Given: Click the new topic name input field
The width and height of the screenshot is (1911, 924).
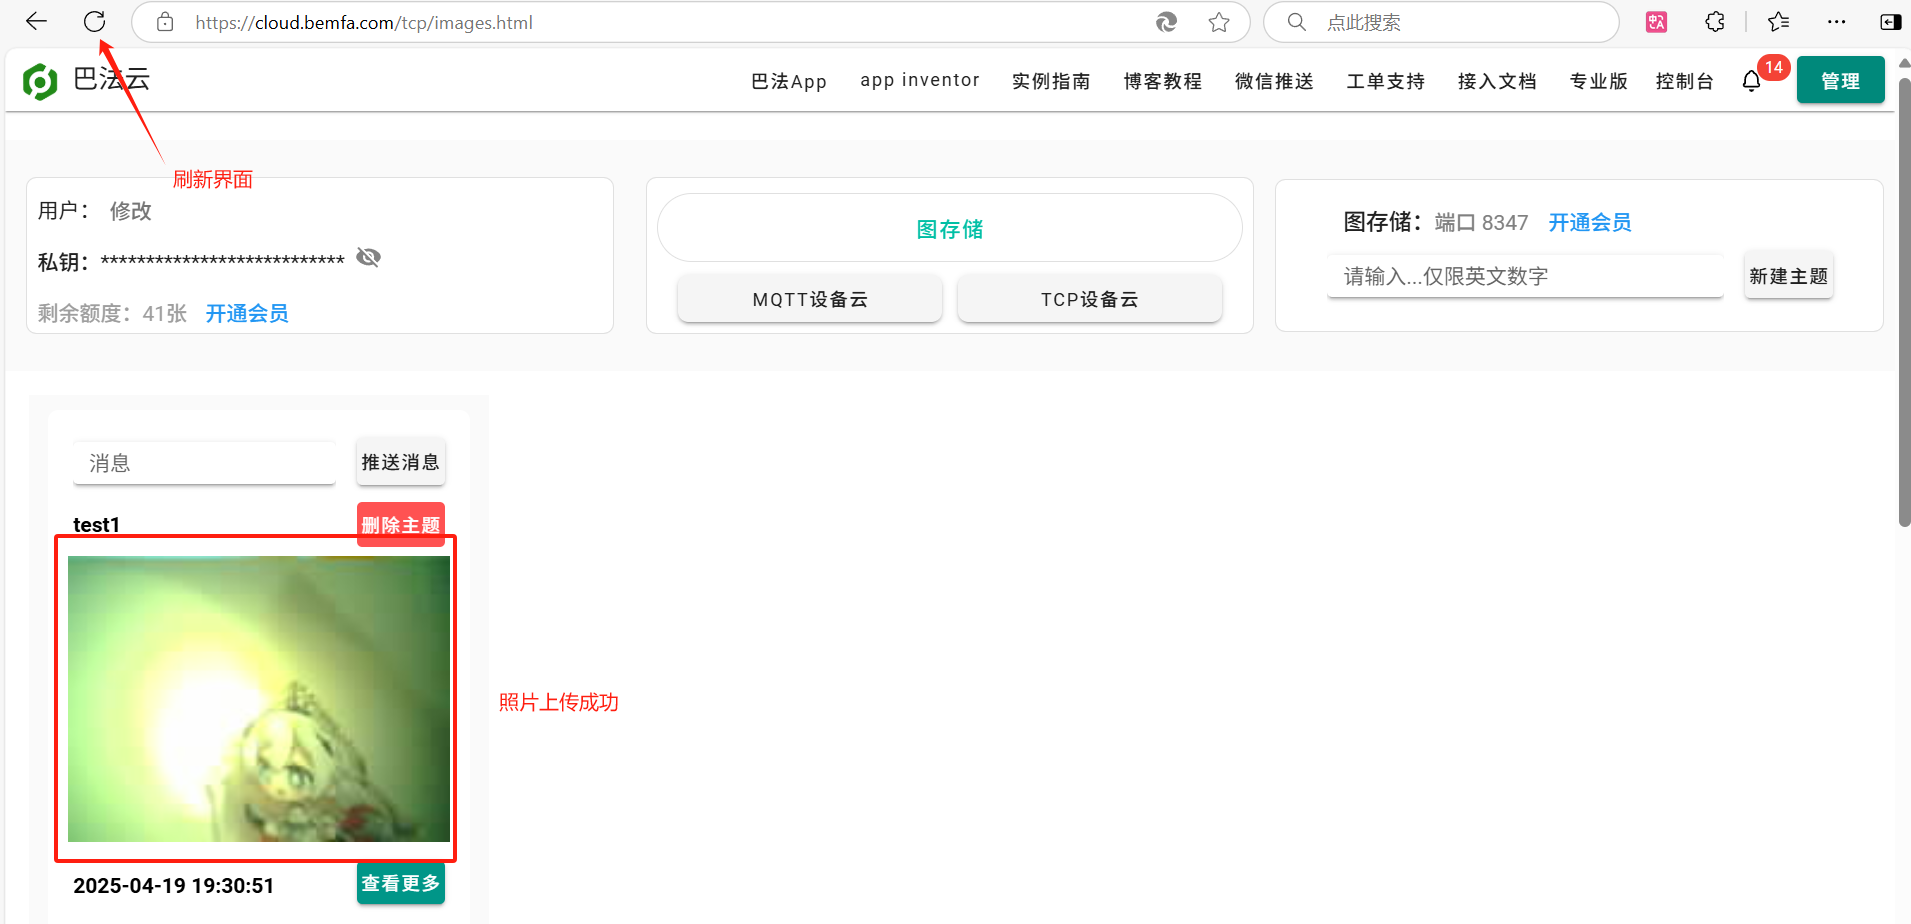Looking at the screenshot, I should pyautogui.click(x=1525, y=276).
